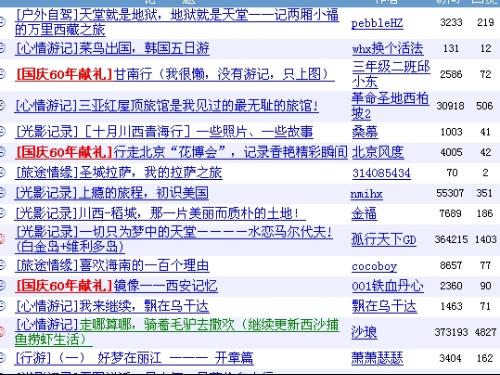Open the thread 好梦在丽江 开章篇
Screen dimensions: 500x375
[134, 358]
